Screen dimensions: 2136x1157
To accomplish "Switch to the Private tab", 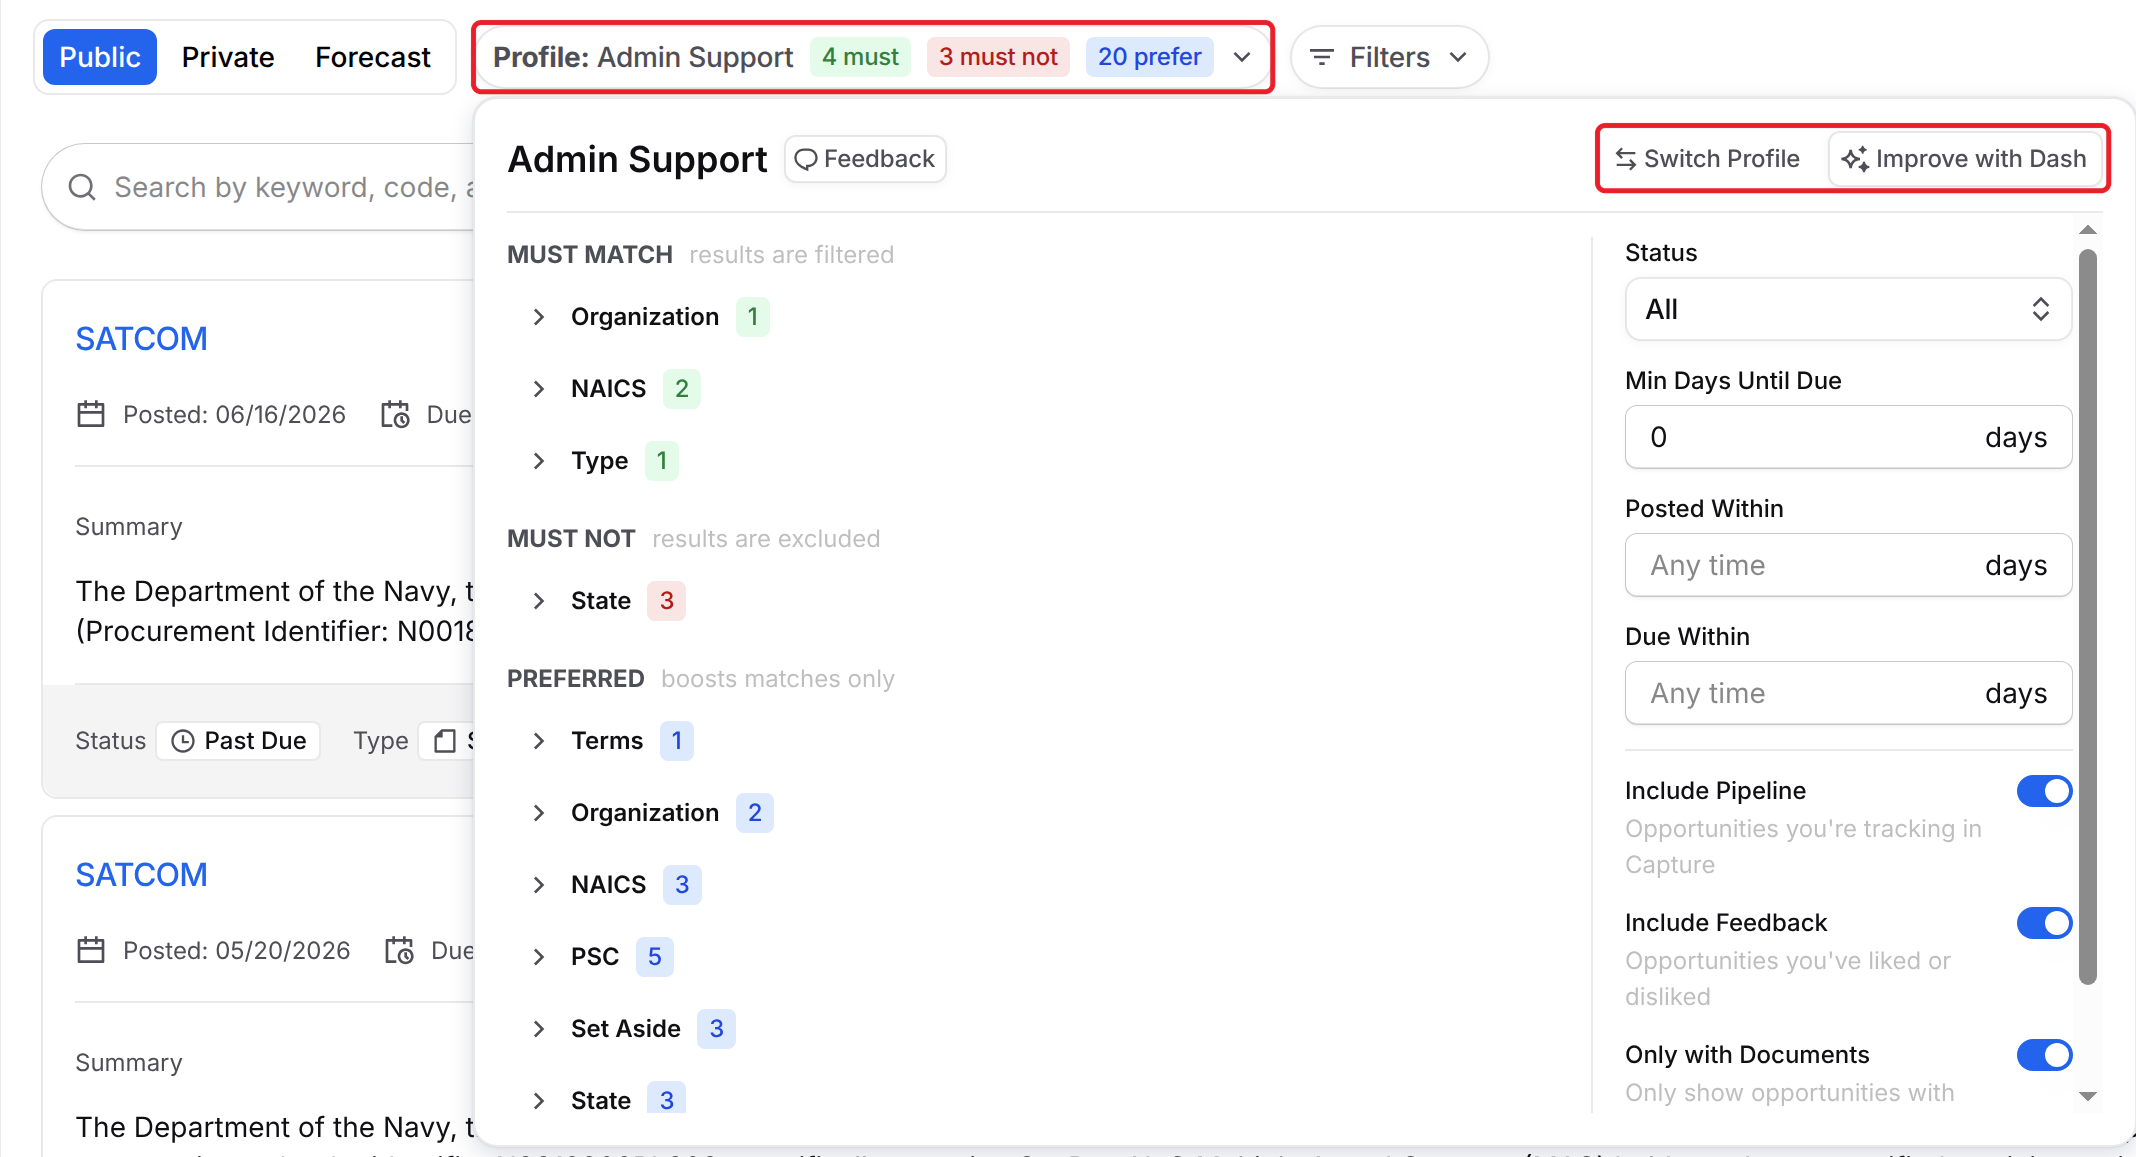I will tap(228, 57).
